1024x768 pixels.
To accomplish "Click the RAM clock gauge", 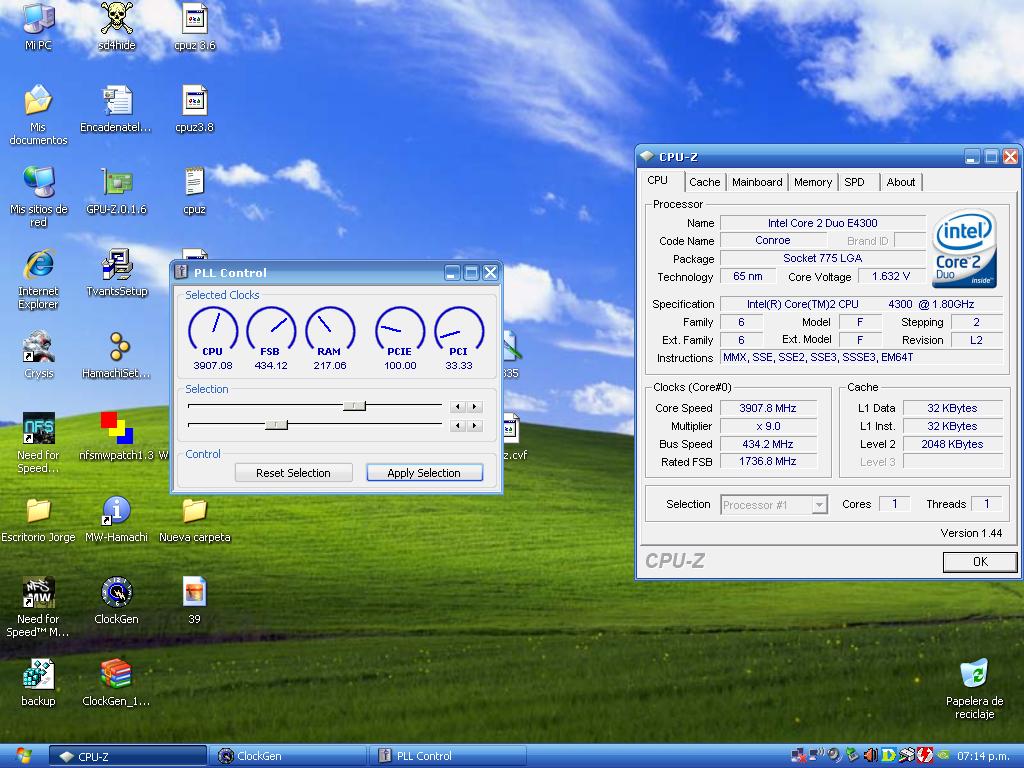I will pyautogui.click(x=330, y=332).
